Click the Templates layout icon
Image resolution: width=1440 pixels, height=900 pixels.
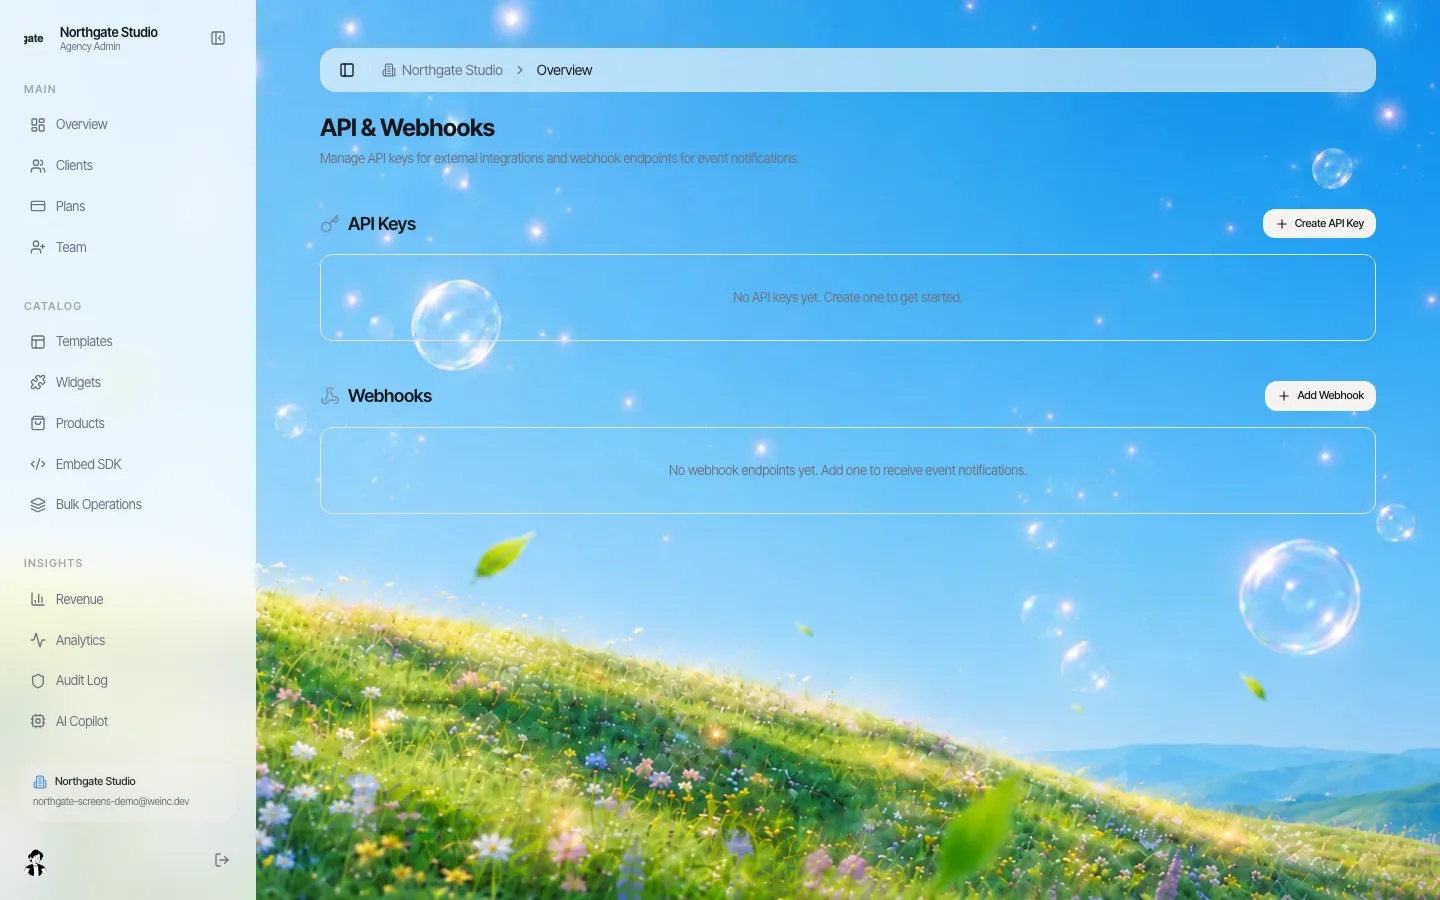(x=38, y=342)
